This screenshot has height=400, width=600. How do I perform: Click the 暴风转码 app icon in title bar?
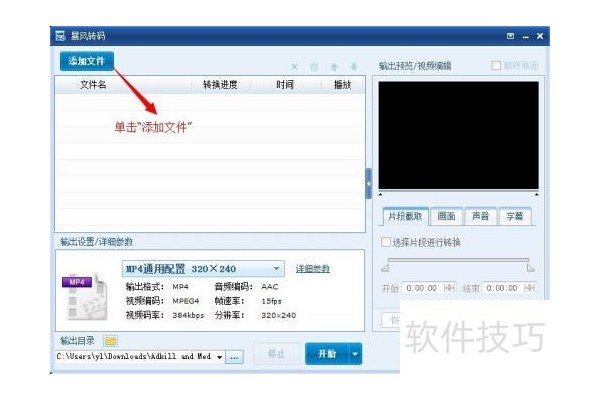point(60,36)
